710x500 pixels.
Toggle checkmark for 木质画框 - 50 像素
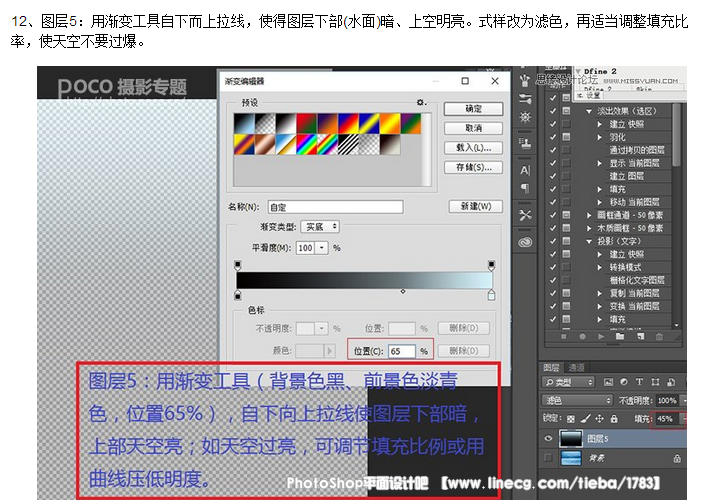(553, 228)
